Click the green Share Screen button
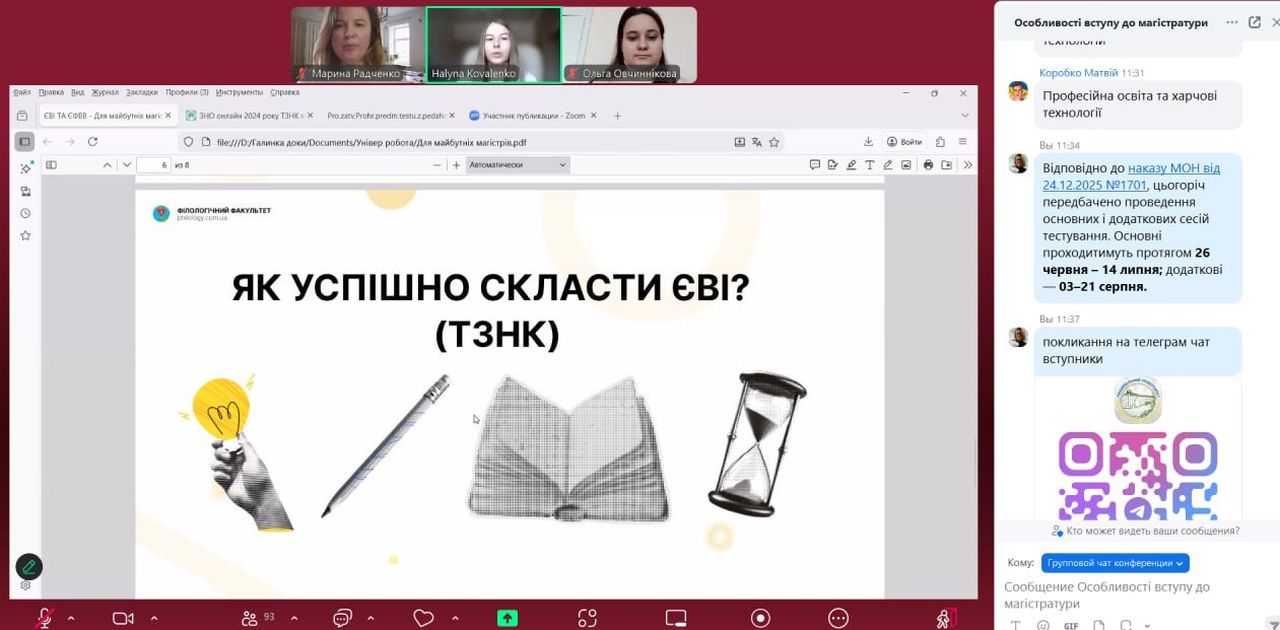The width and height of the screenshot is (1280, 630). (x=508, y=618)
